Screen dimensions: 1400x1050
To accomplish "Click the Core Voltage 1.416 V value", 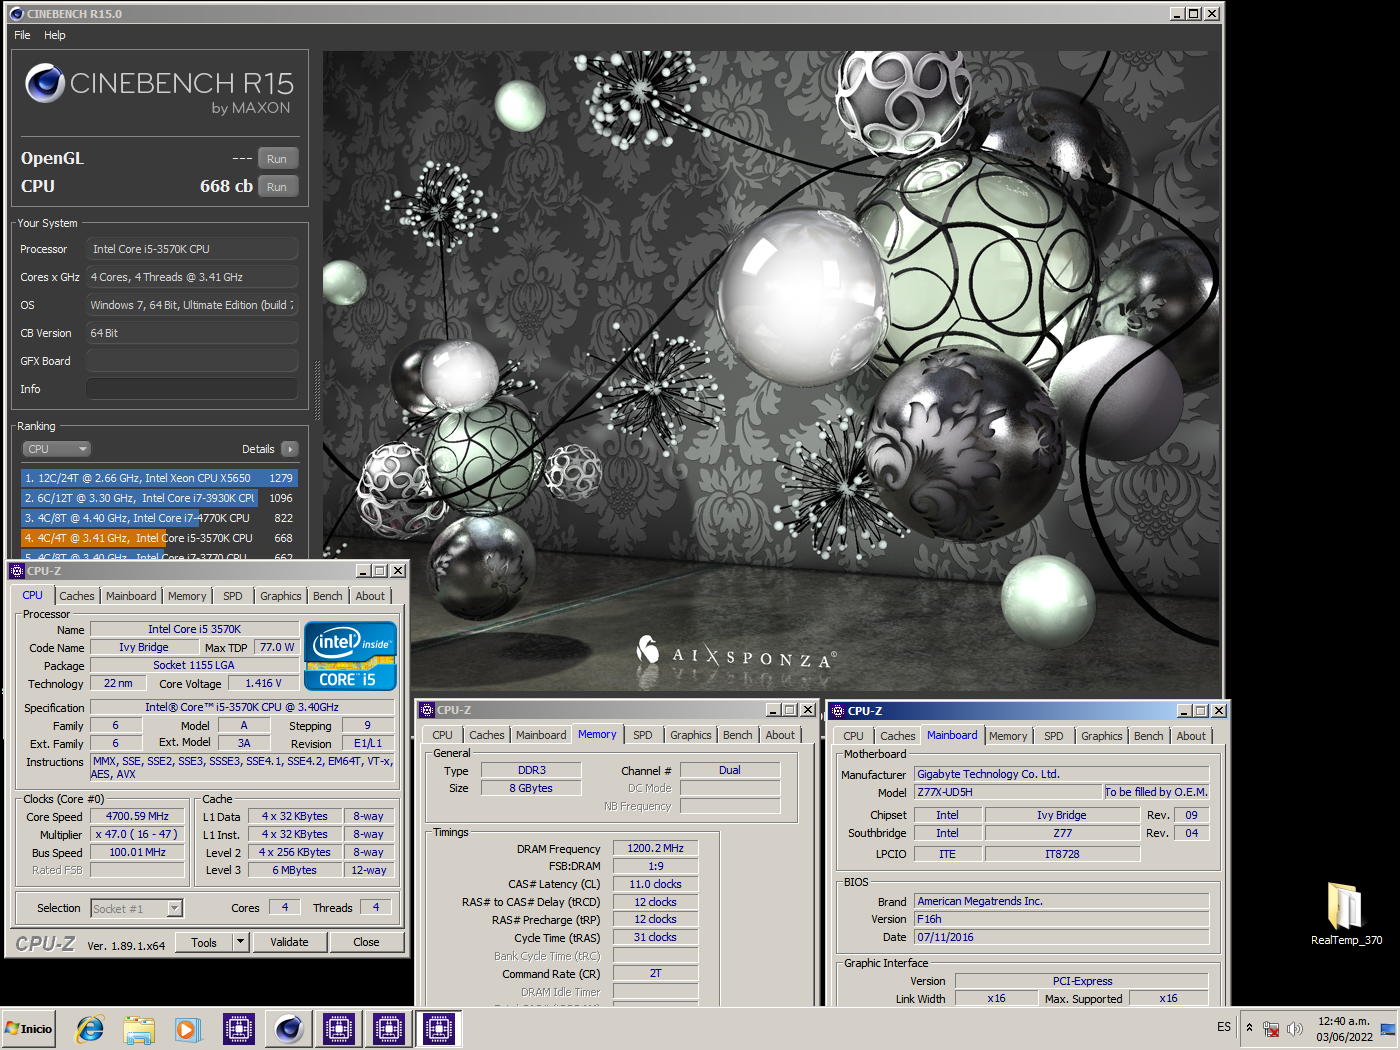I will click(x=263, y=683).
